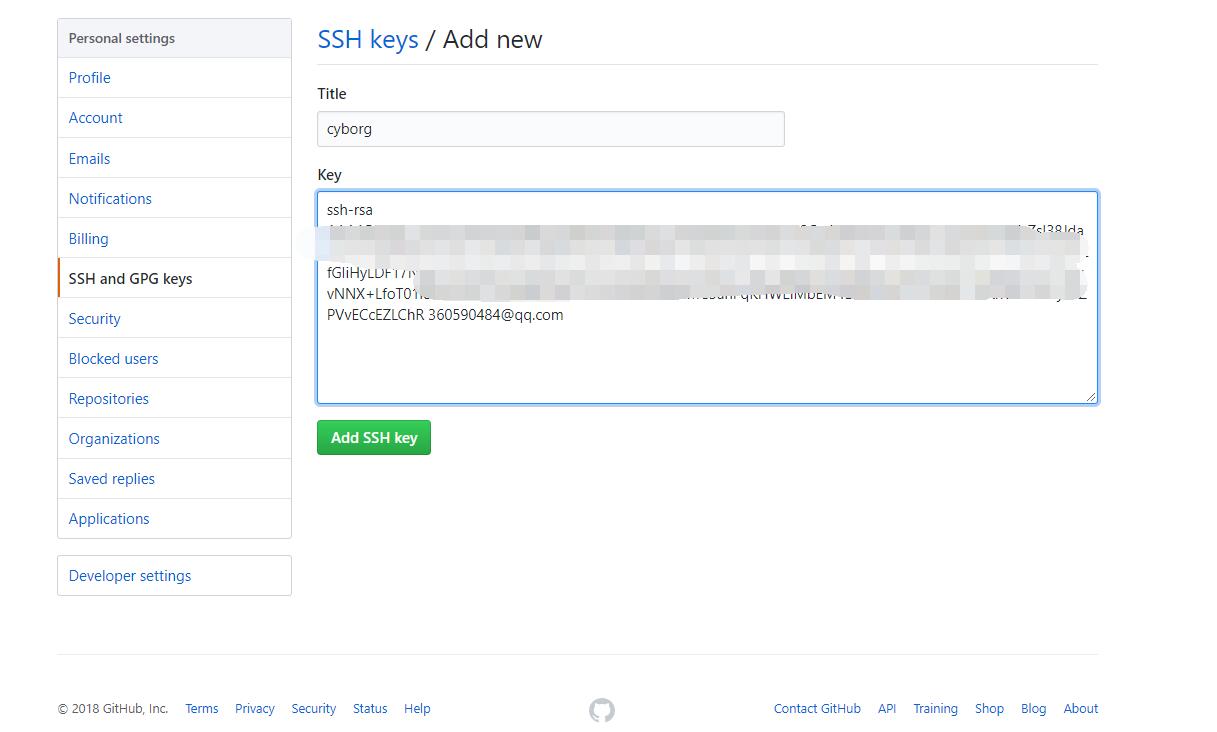The height and width of the screenshot is (732, 1217).
Task: Open Emails settings
Action: coord(174,158)
